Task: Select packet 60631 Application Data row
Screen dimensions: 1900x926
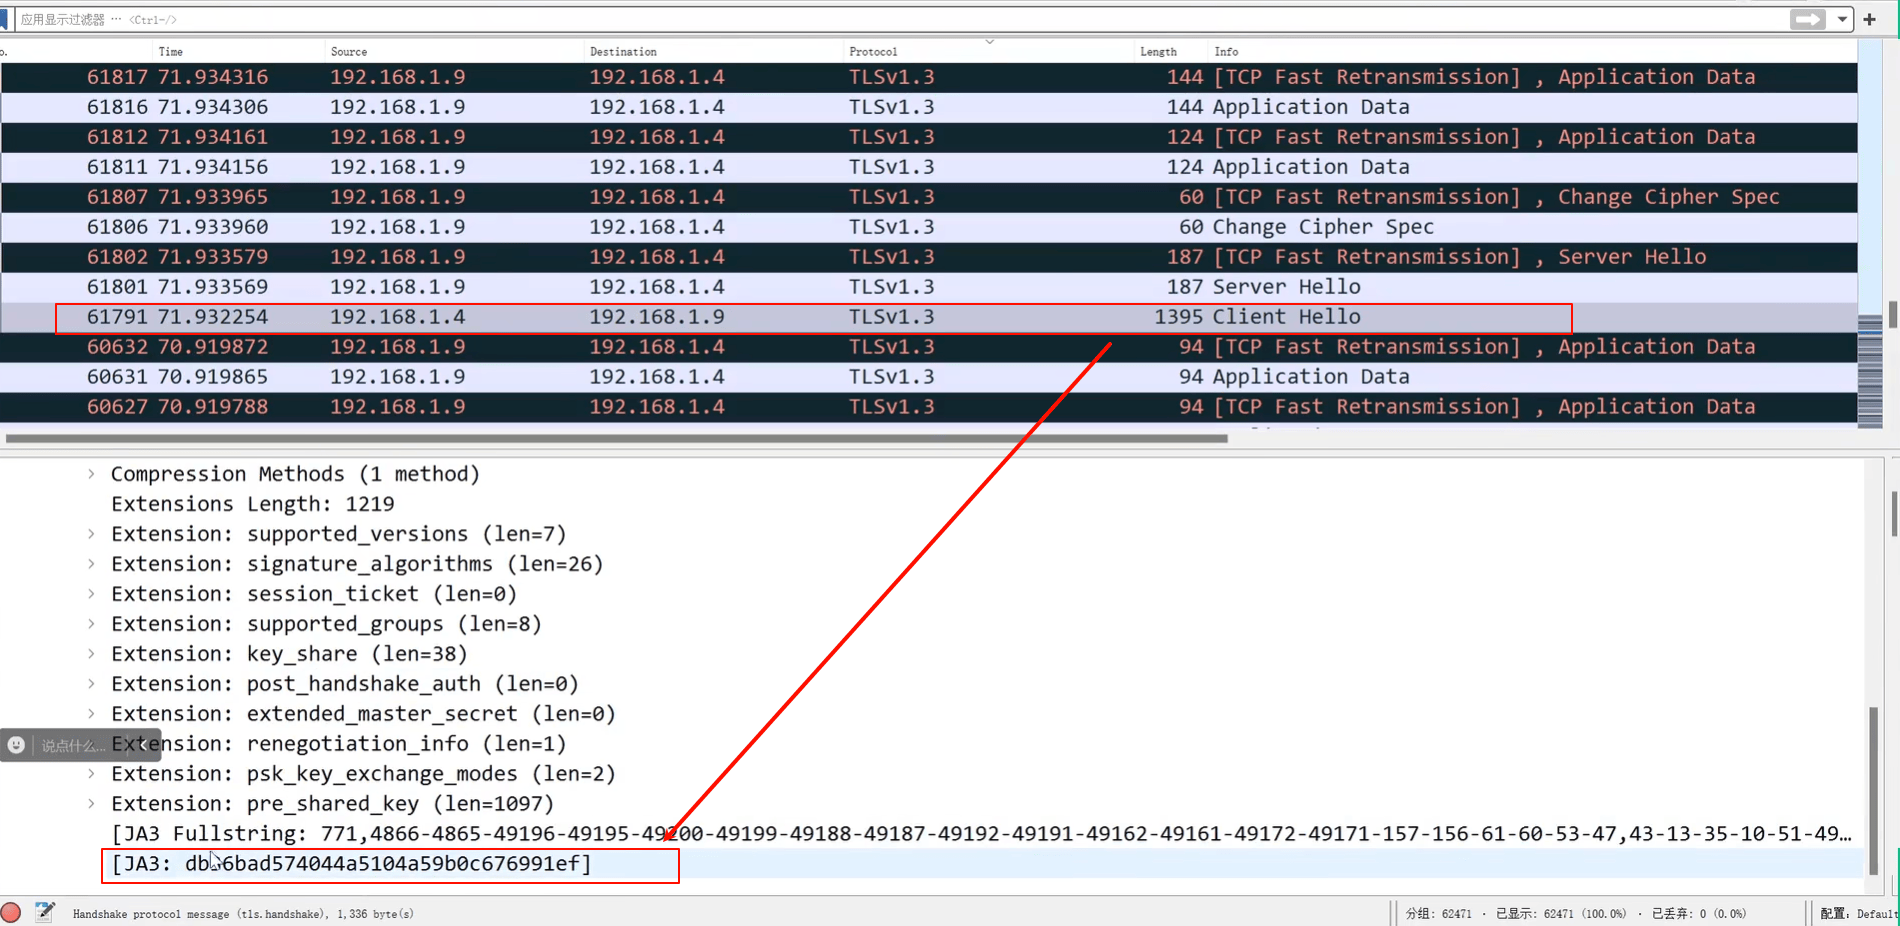Action: point(929,377)
